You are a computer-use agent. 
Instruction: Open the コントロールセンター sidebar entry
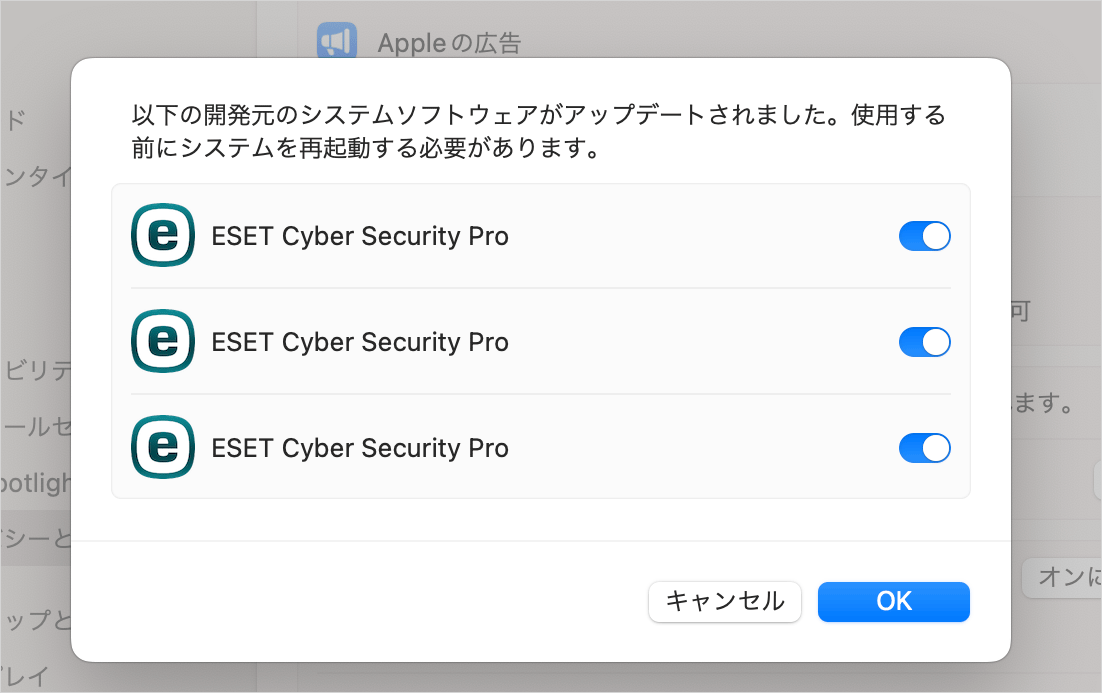(35, 426)
